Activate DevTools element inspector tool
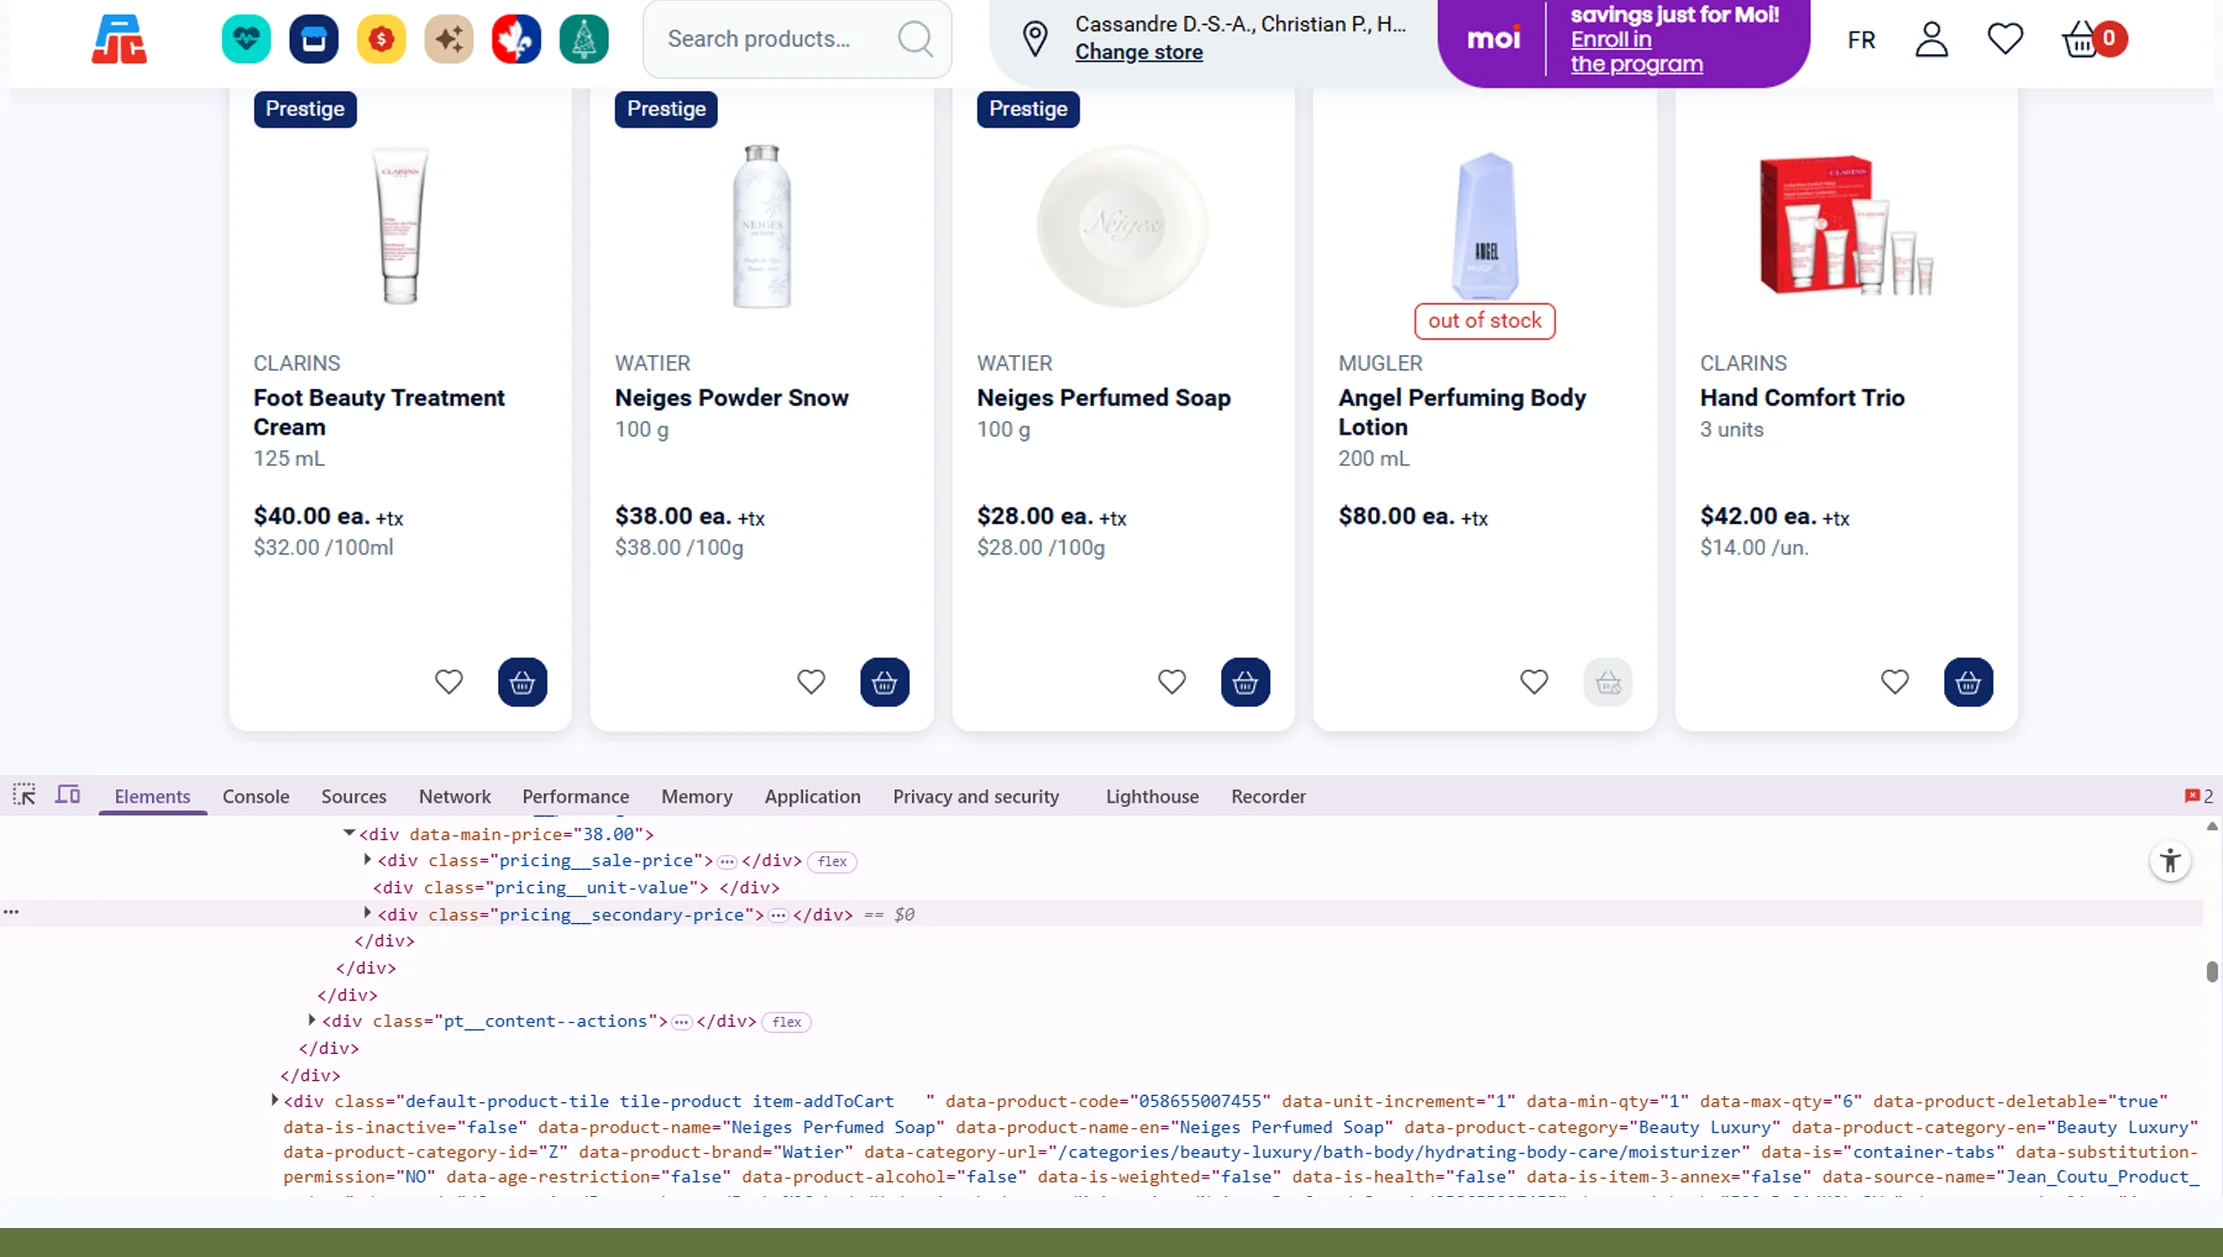The height and width of the screenshot is (1257, 2223). (23, 795)
